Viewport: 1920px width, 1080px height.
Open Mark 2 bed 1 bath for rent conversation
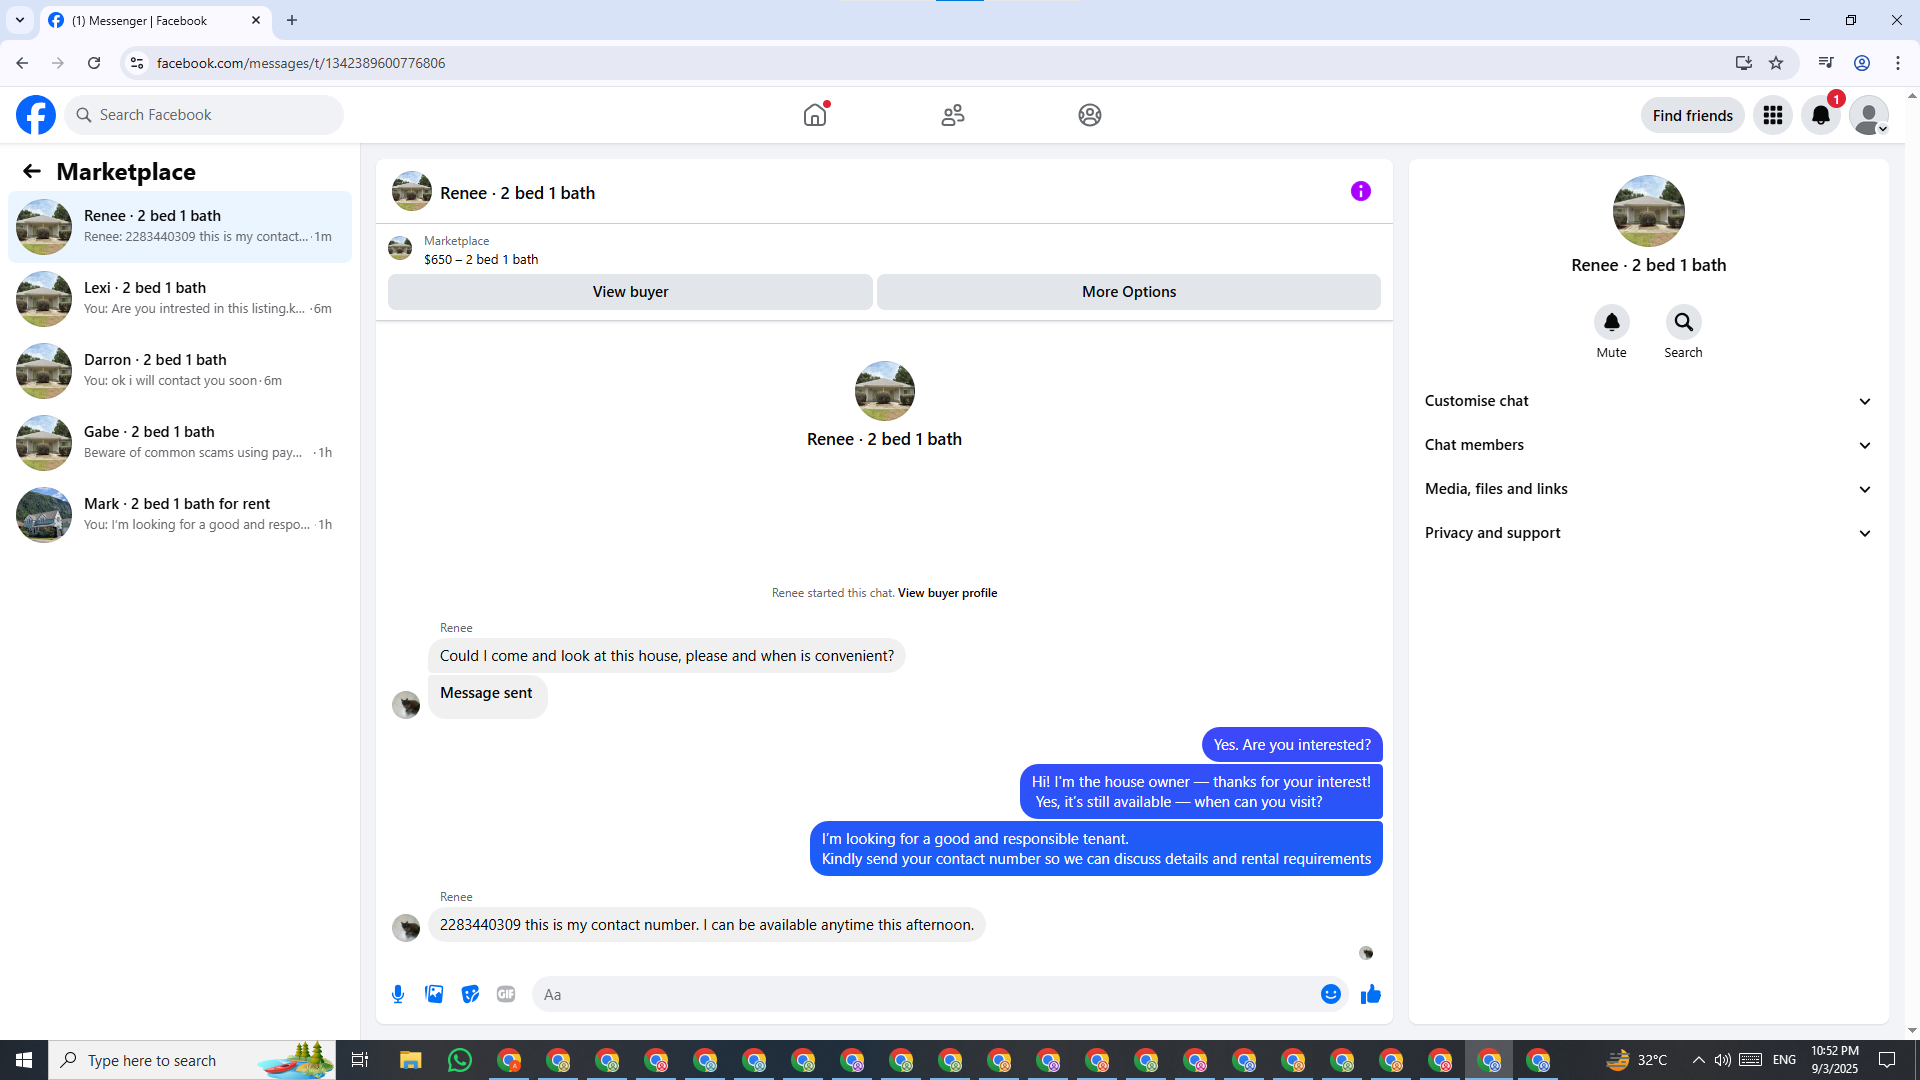180,515
